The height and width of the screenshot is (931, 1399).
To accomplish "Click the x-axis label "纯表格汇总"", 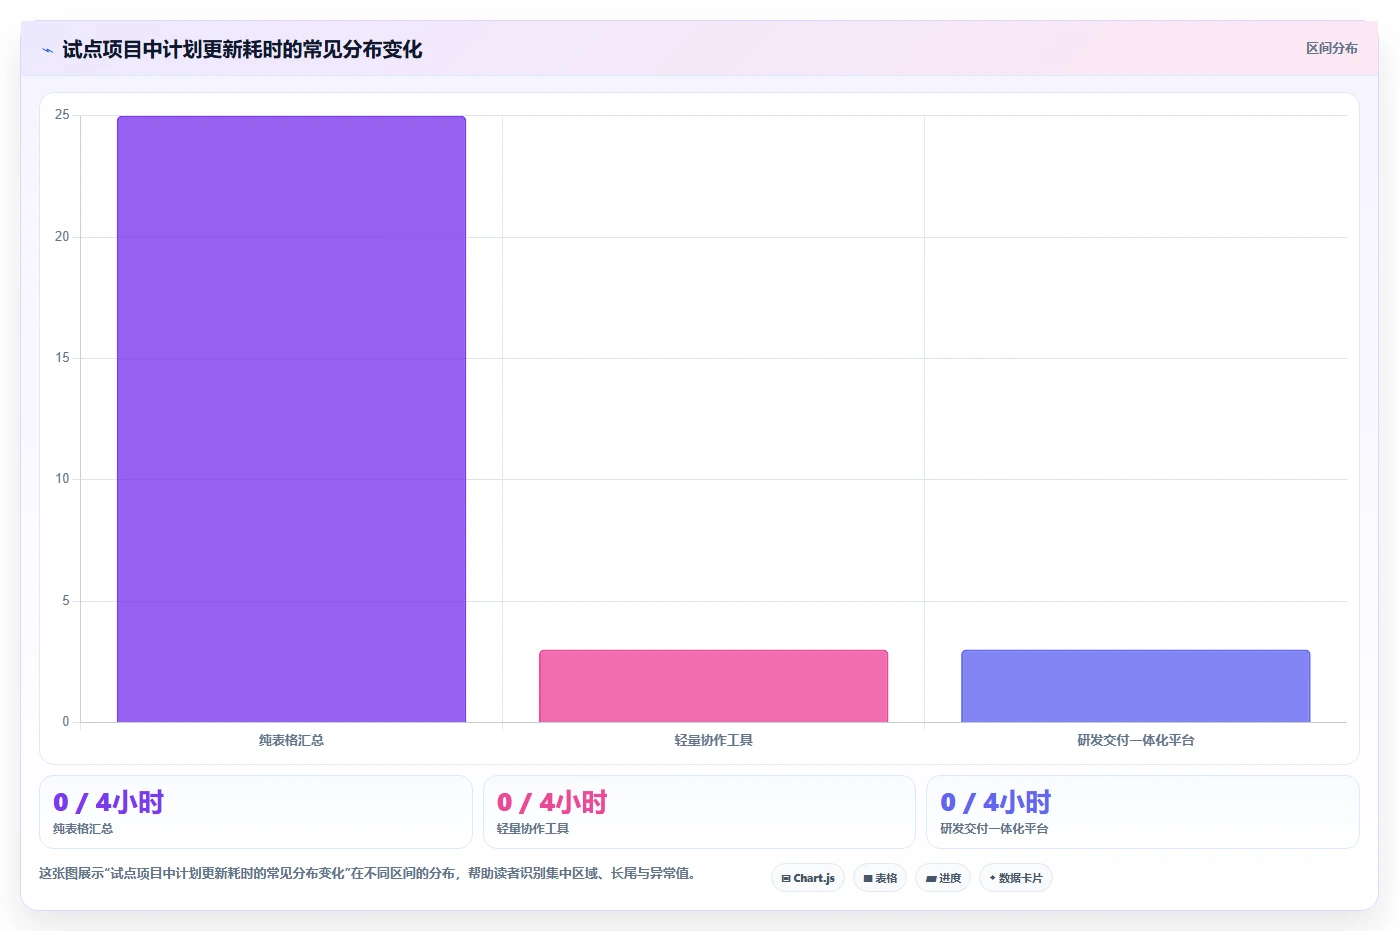I will [291, 740].
